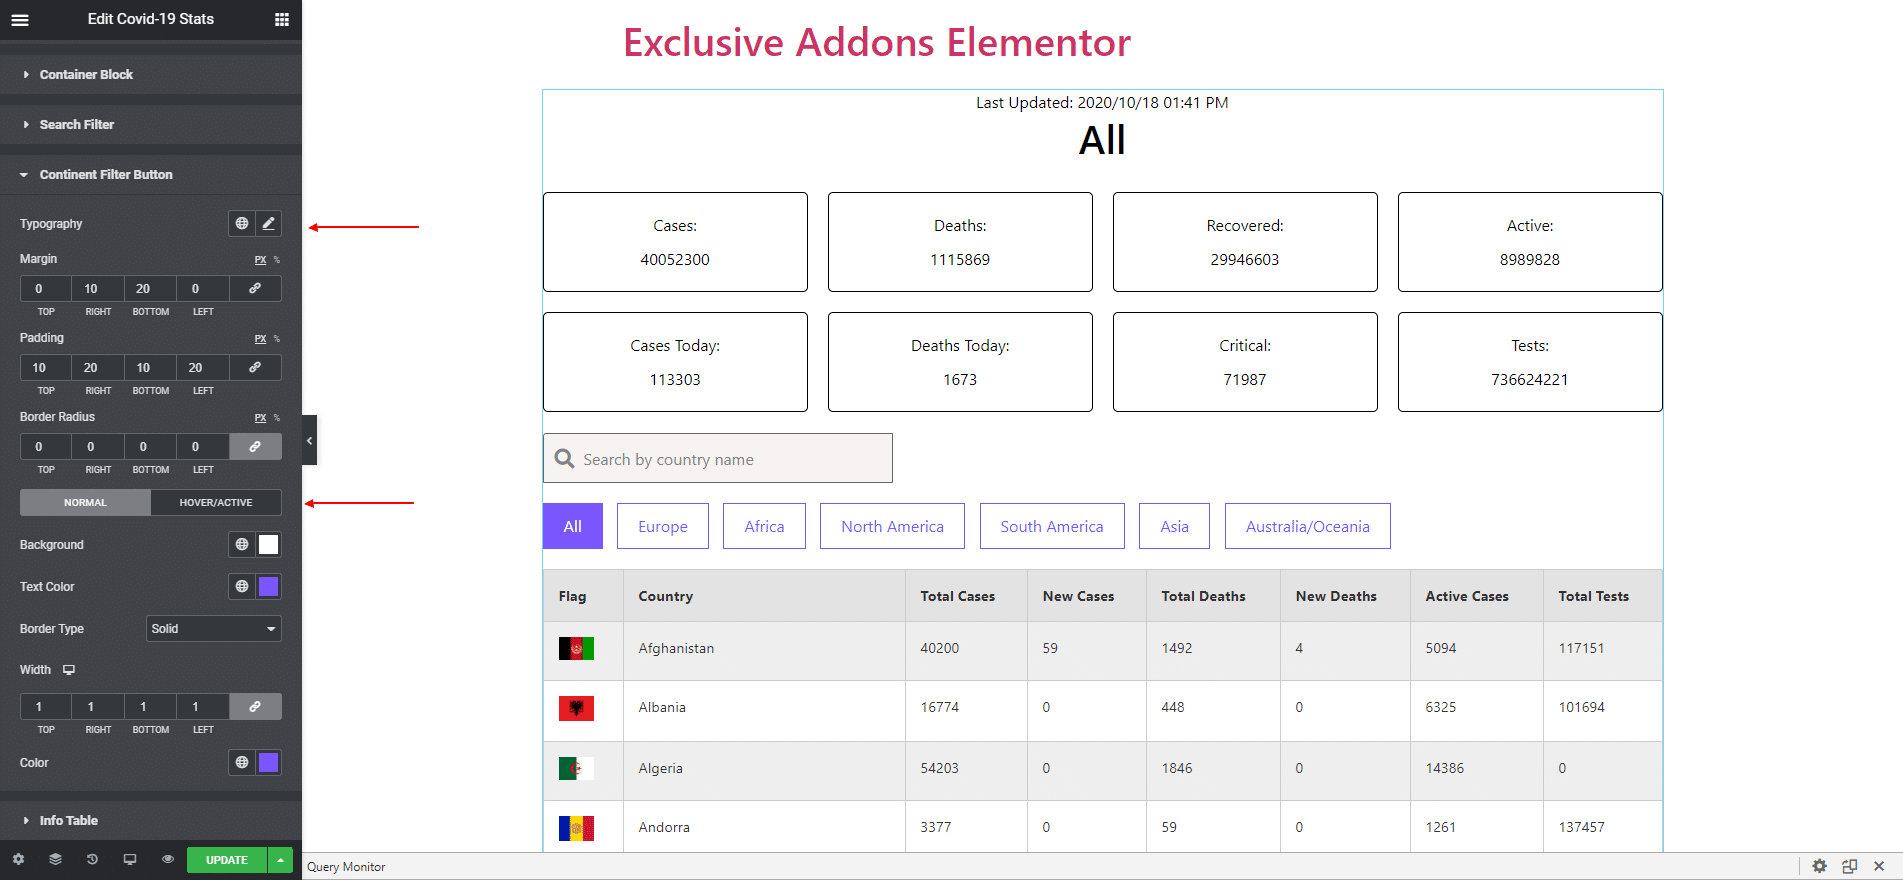
Task: Open Query Monitor label
Action: point(346,867)
